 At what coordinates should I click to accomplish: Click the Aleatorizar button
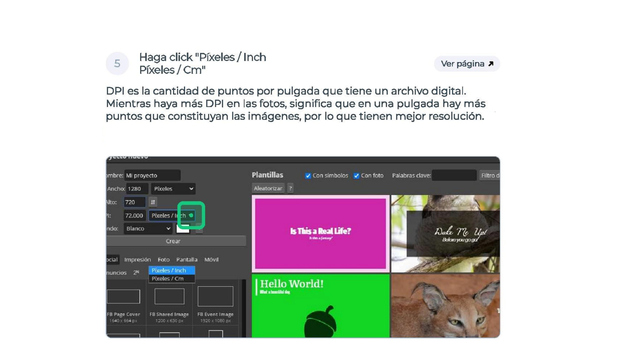[268, 188]
